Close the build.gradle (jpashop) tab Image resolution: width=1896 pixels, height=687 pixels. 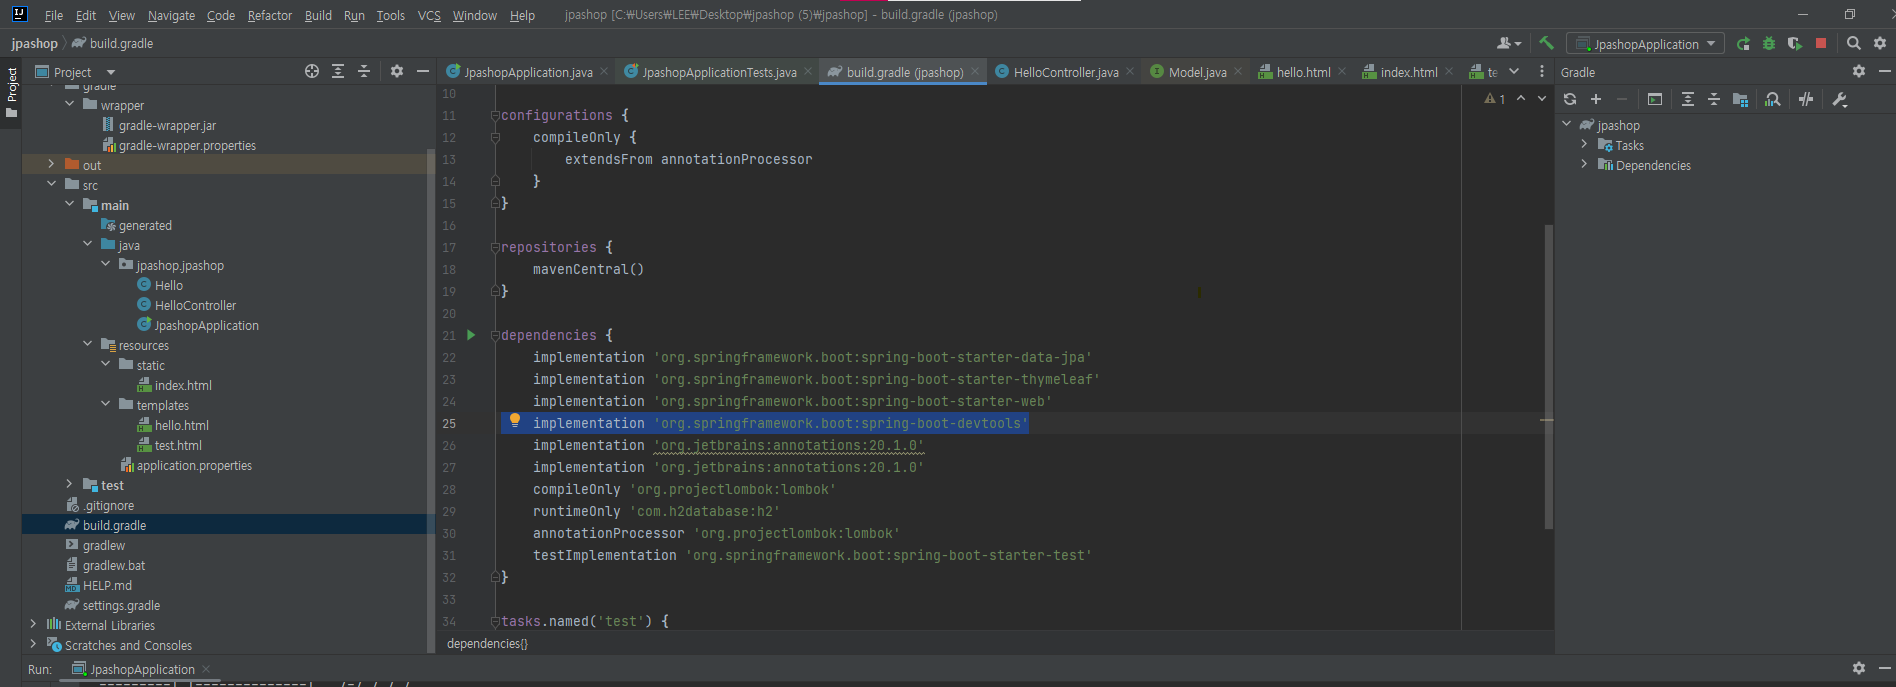[975, 71]
